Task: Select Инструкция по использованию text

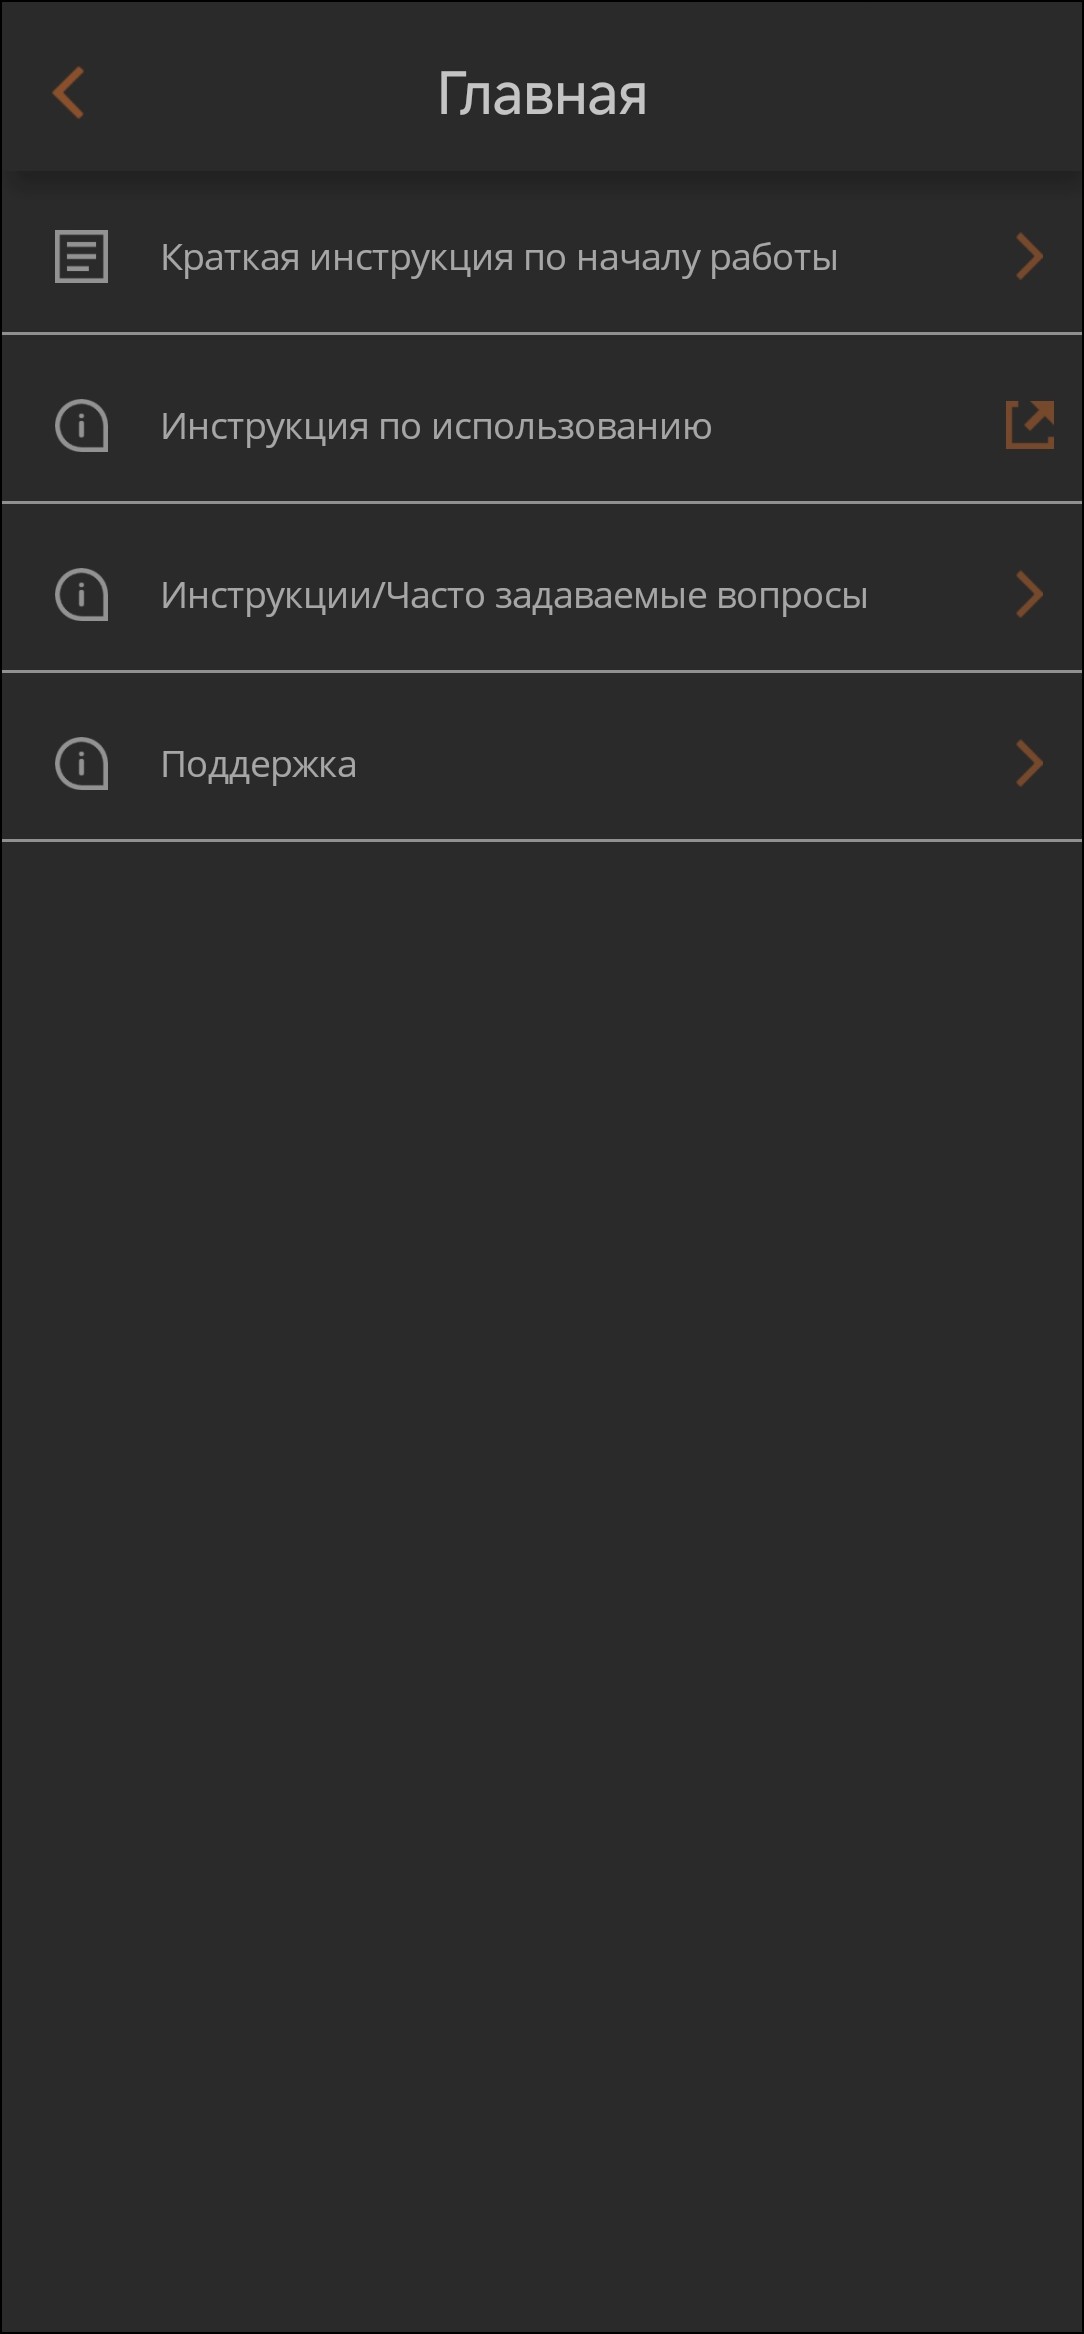Action: pyautogui.click(x=436, y=427)
